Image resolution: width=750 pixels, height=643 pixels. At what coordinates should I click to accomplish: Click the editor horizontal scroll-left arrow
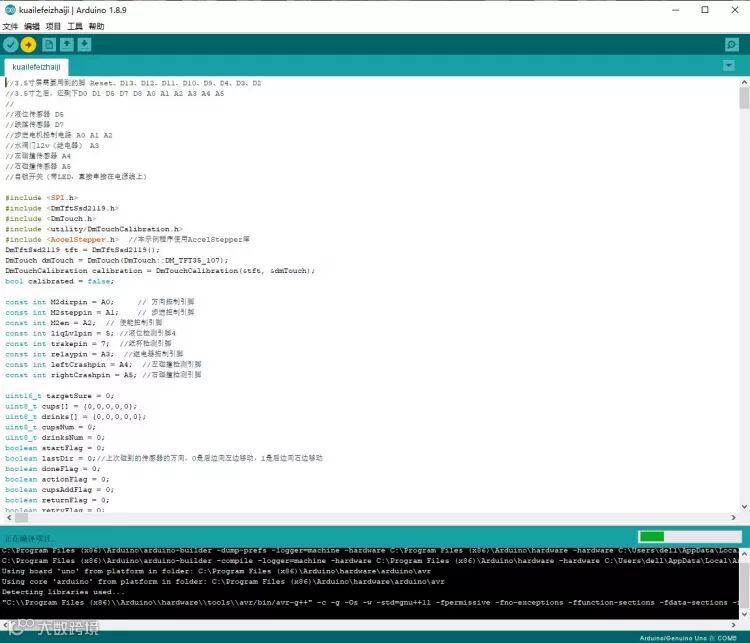click(8, 518)
